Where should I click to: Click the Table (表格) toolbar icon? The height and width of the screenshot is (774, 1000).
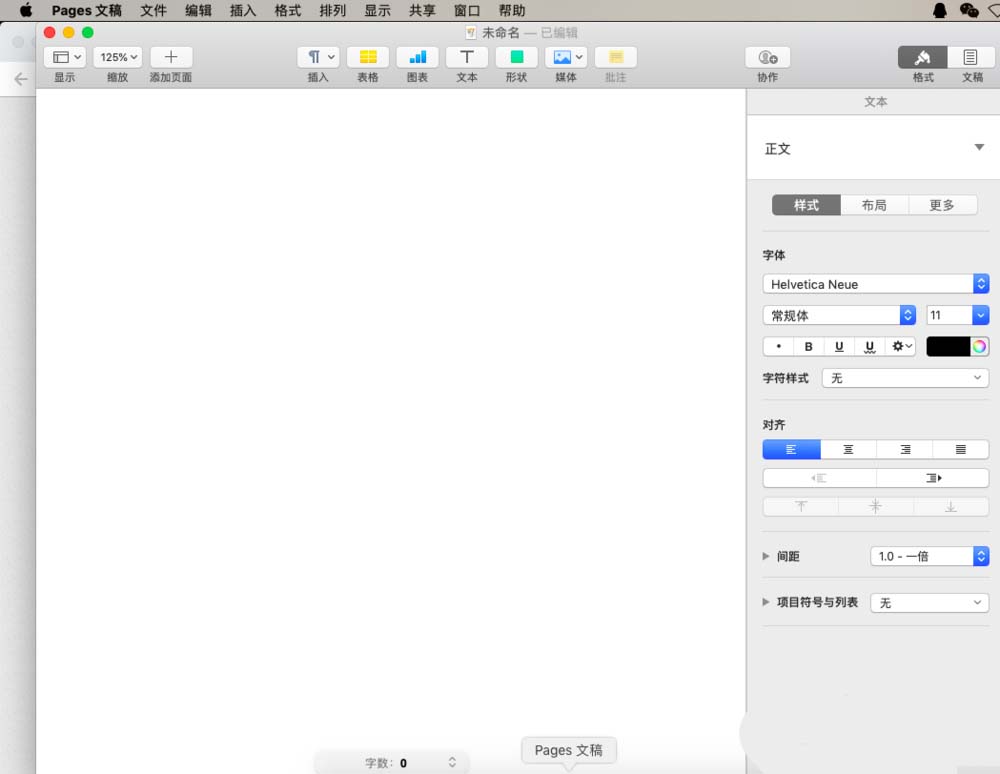coord(368,57)
